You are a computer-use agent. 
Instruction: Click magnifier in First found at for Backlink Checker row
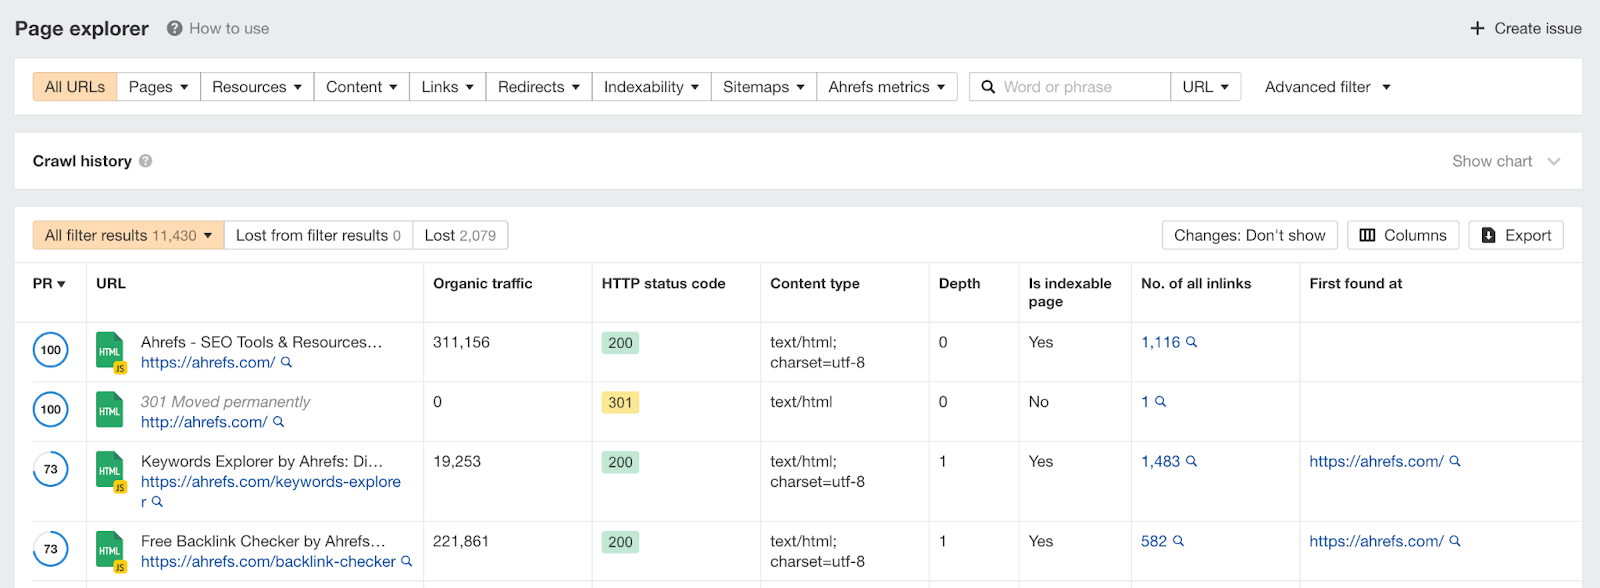click(1455, 541)
